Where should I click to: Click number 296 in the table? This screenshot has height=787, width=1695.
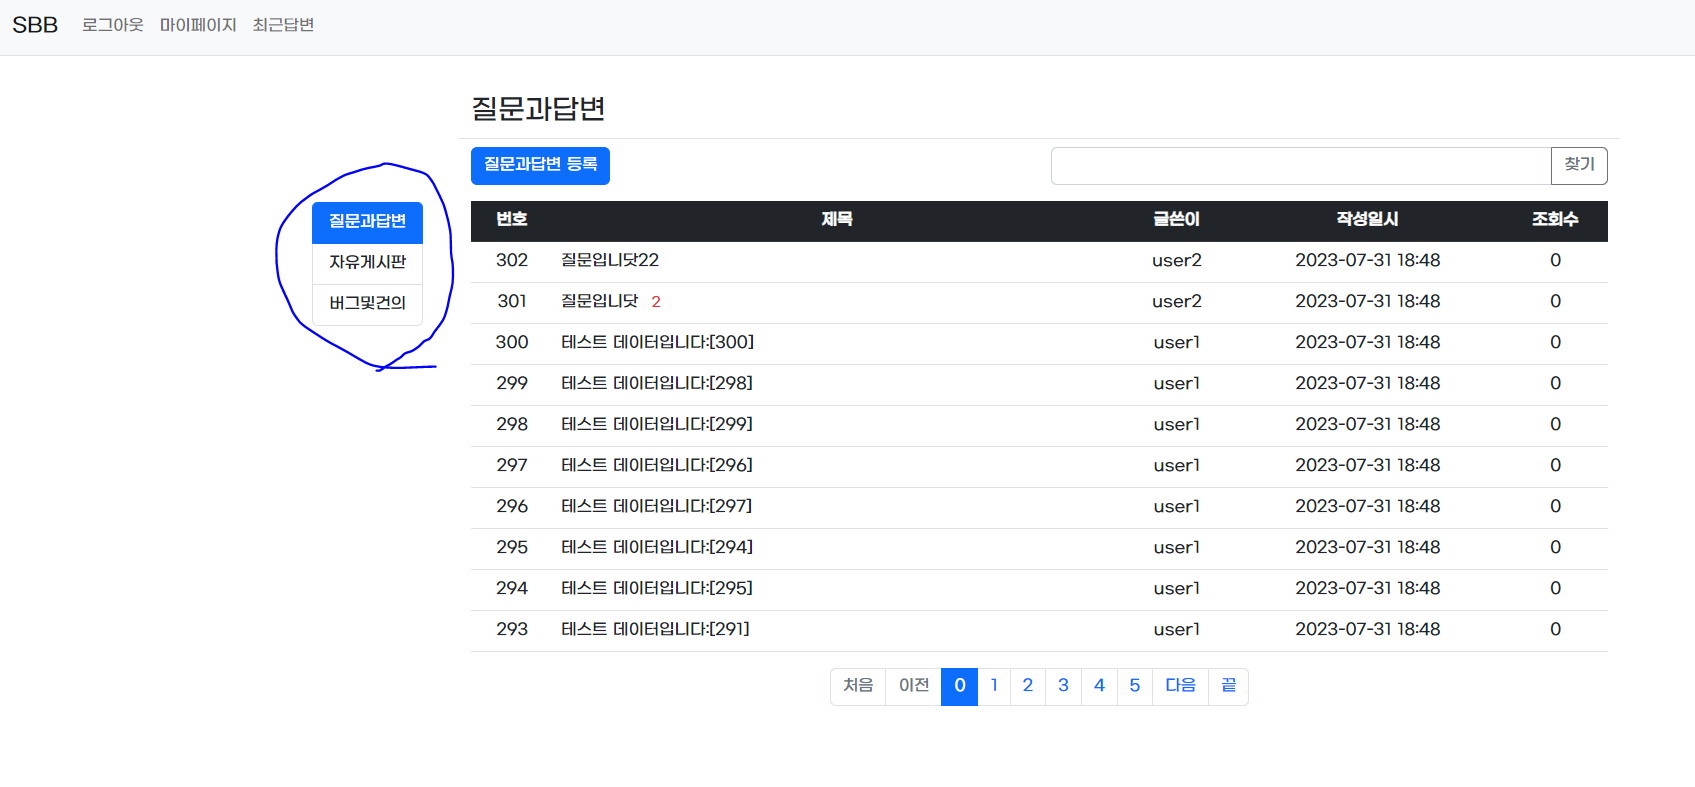click(512, 506)
